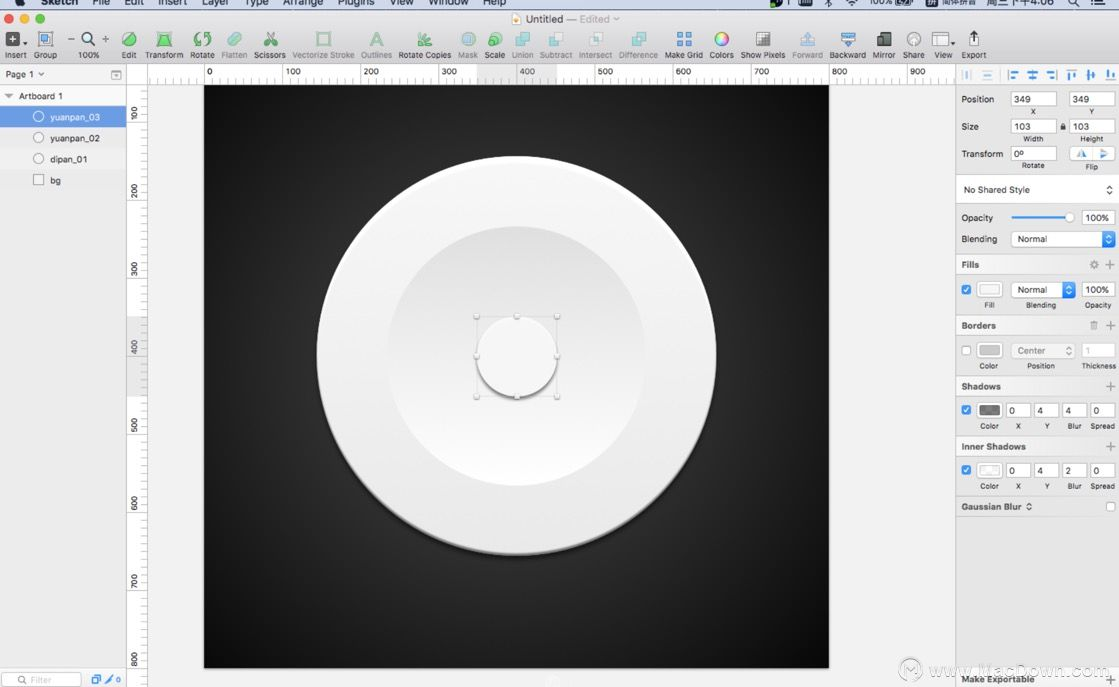Open the Colors picker from toolbar
Image resolution: width=1119 pixels, height=687 pixels.
click(721, 44)
